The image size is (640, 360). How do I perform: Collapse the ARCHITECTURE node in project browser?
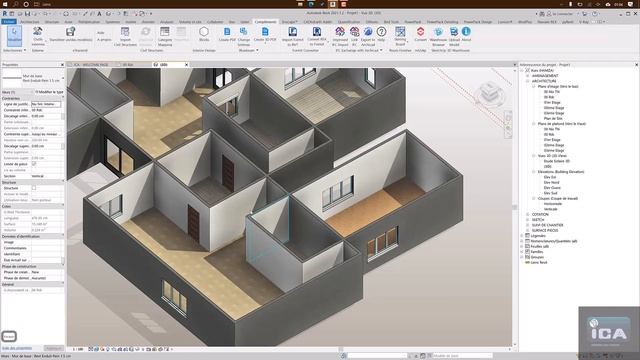pos(528,81)
